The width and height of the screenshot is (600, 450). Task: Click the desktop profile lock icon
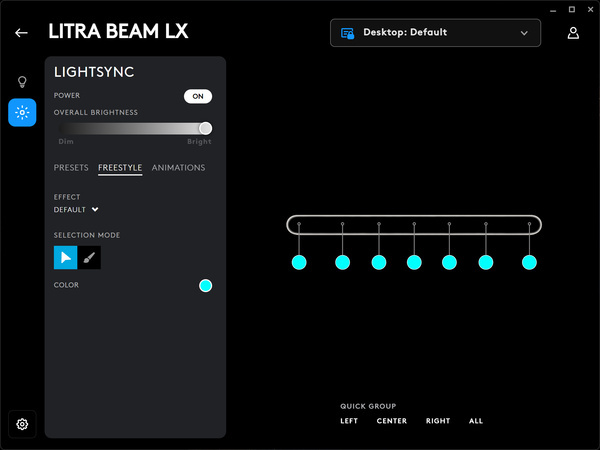pyautogui.click(x=347, y=33)
